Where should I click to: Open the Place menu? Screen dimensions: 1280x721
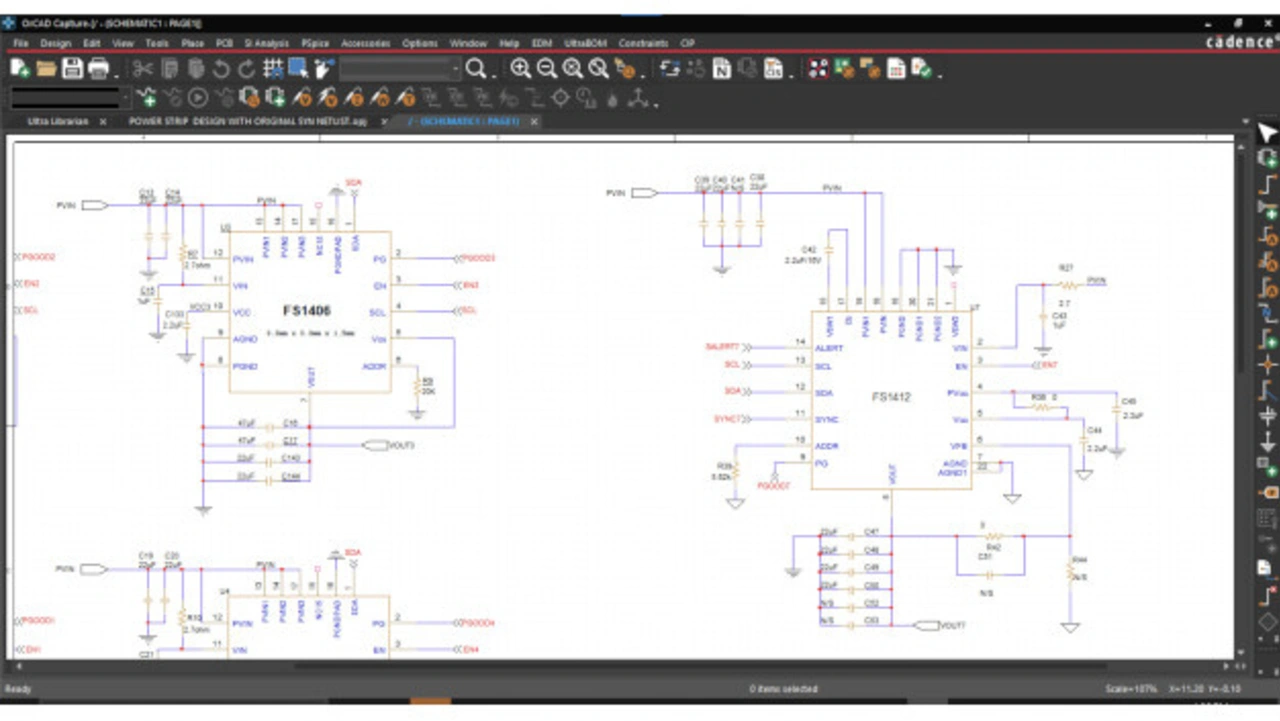(193, 43)
